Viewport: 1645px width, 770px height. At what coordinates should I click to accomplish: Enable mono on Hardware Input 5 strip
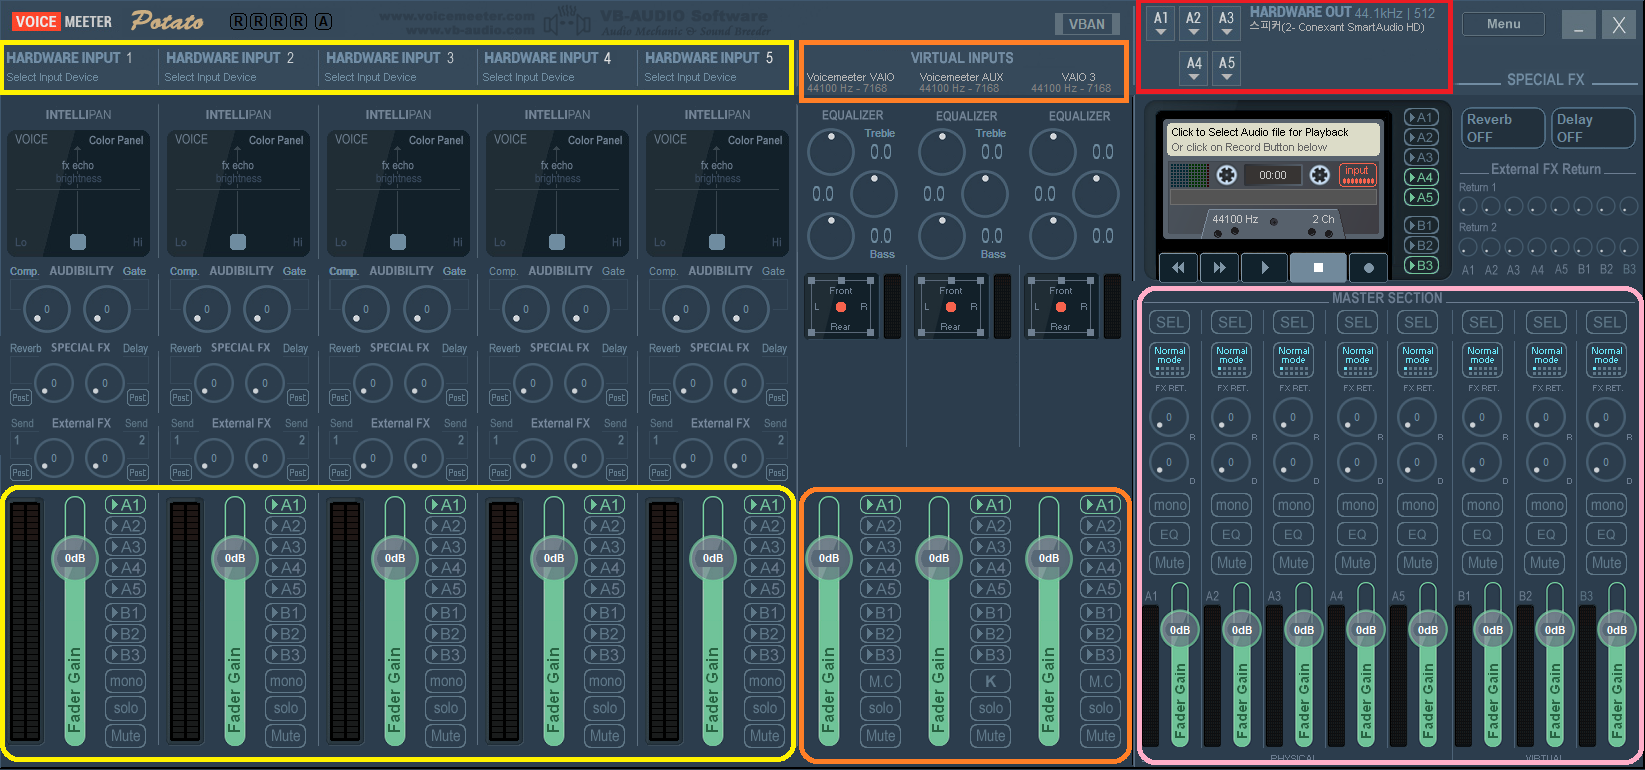[x=765, y=681]
